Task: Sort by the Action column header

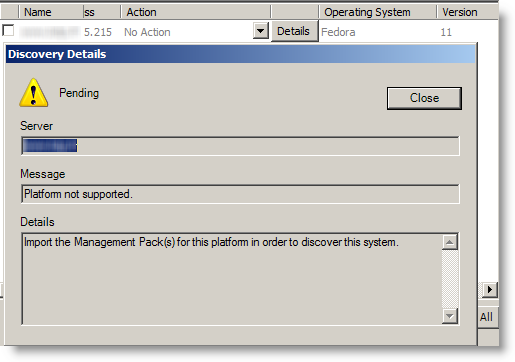Action: tap(141, 12)
